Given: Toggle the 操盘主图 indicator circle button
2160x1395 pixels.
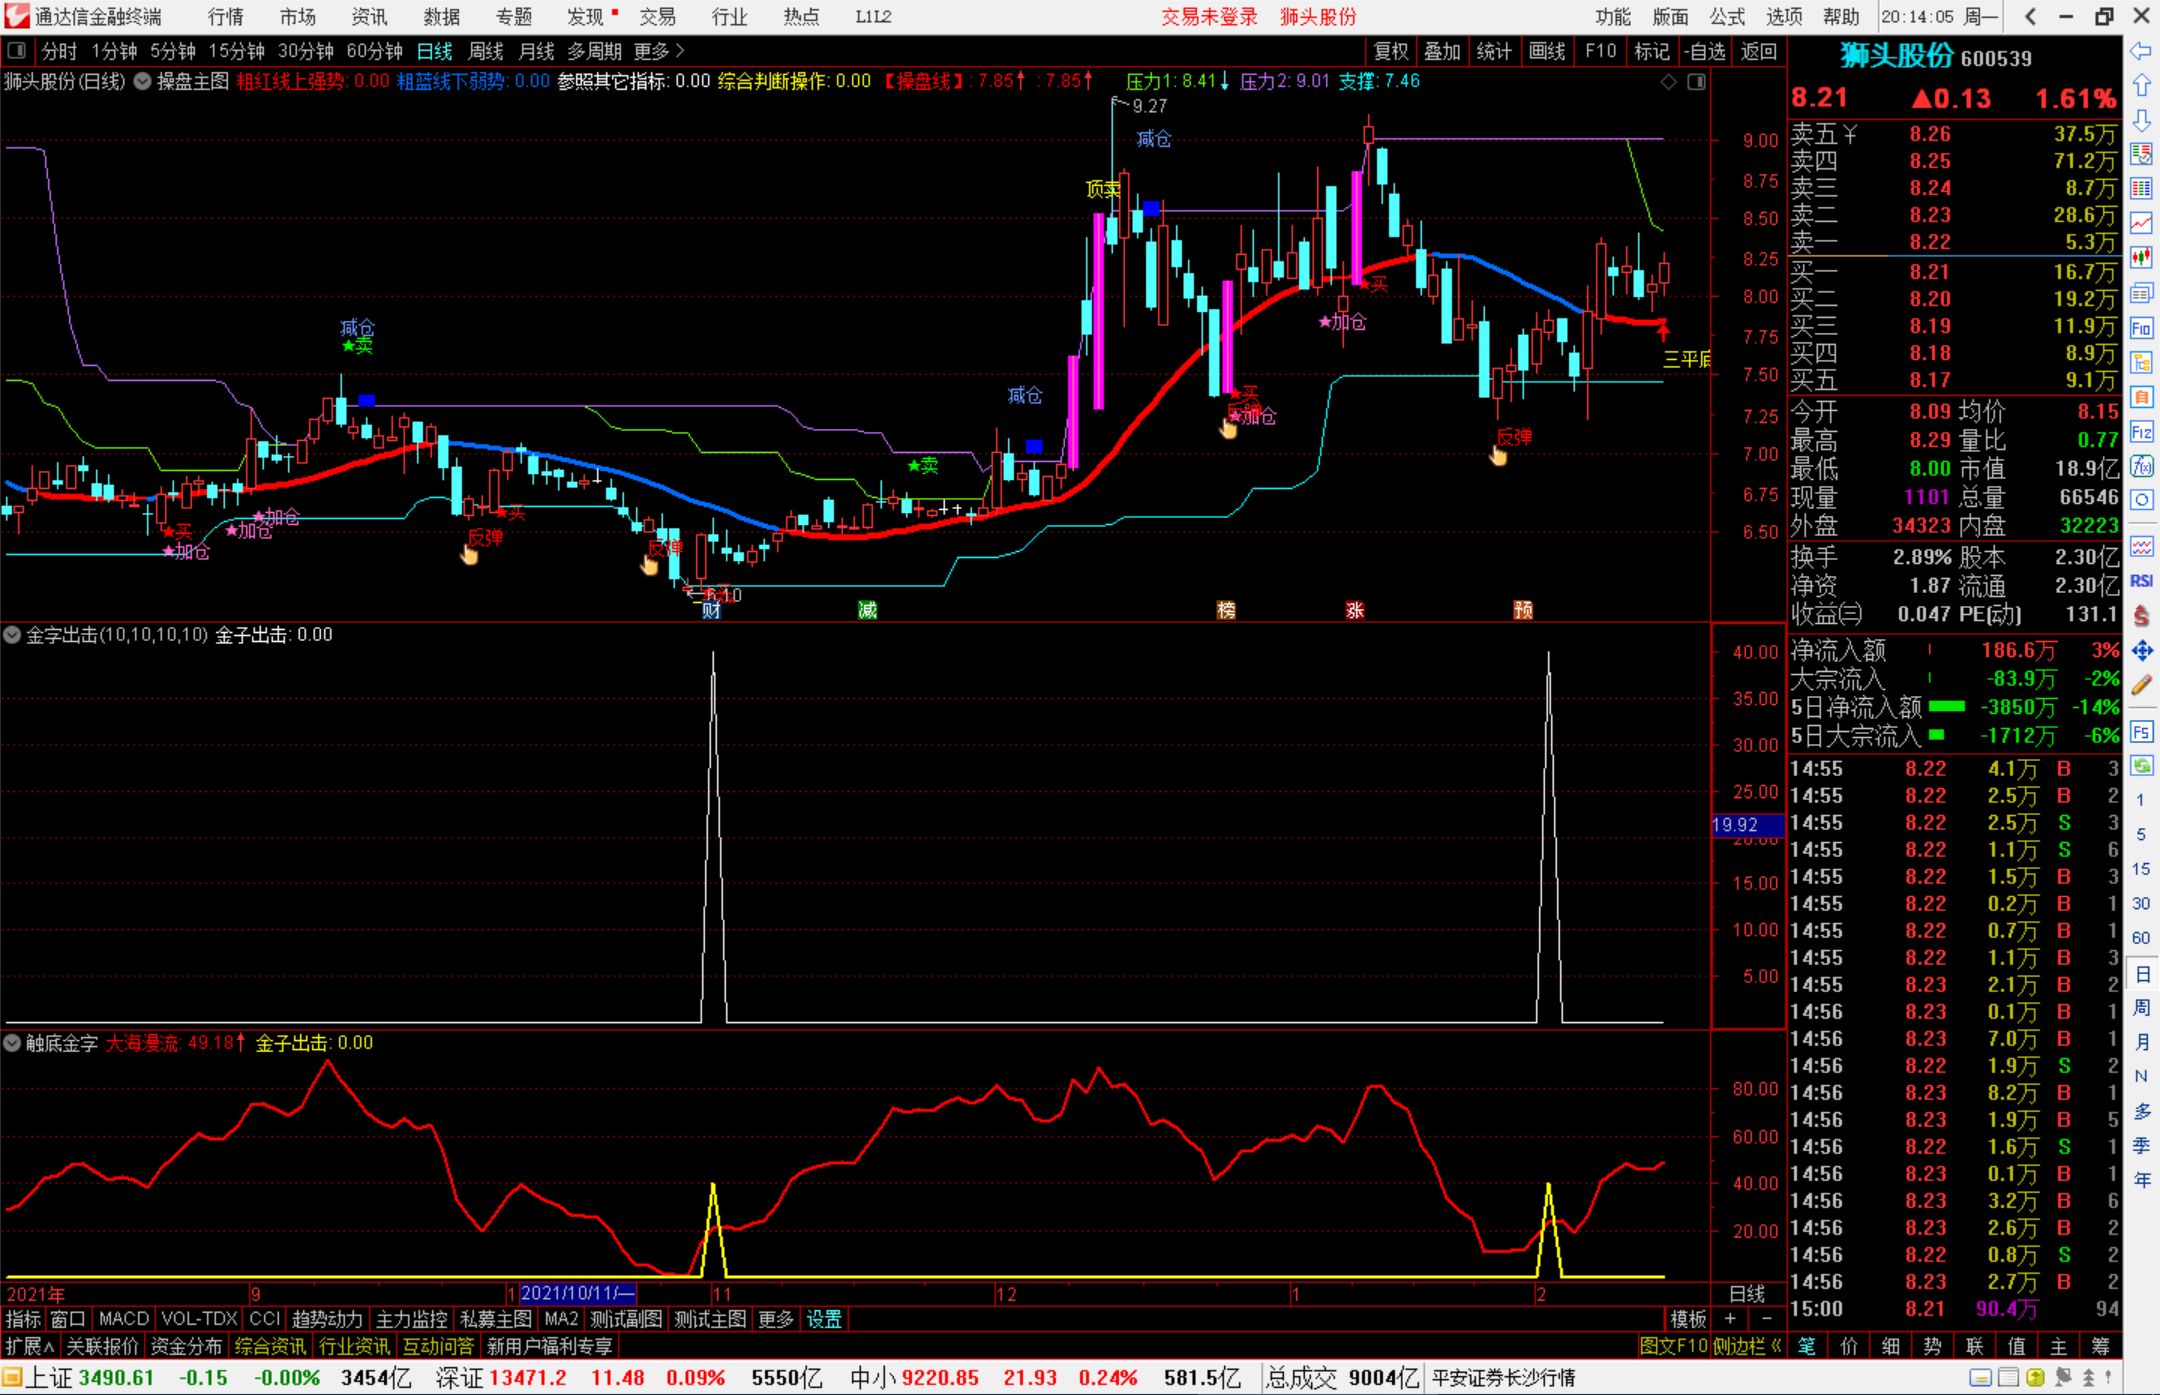Looking at the screenshot, I should coord(142,81).
